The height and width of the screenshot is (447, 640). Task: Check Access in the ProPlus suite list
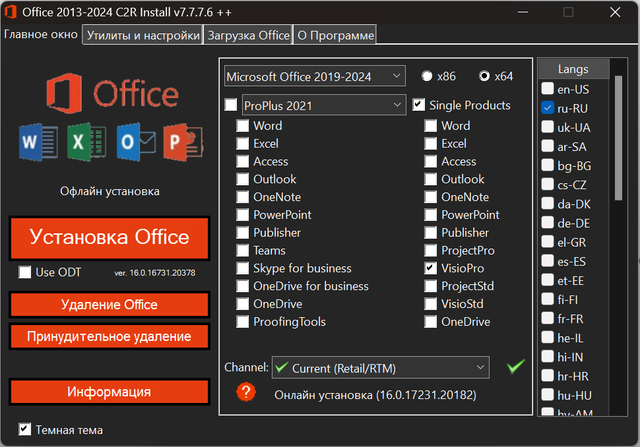242,161
